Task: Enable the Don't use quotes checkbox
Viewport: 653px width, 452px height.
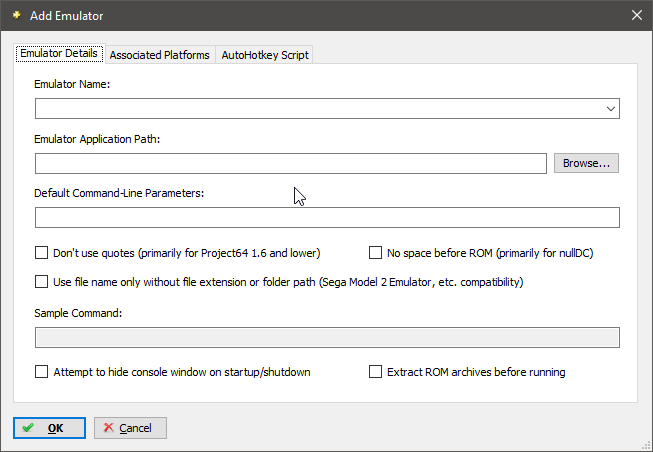Action: (41, 253)
